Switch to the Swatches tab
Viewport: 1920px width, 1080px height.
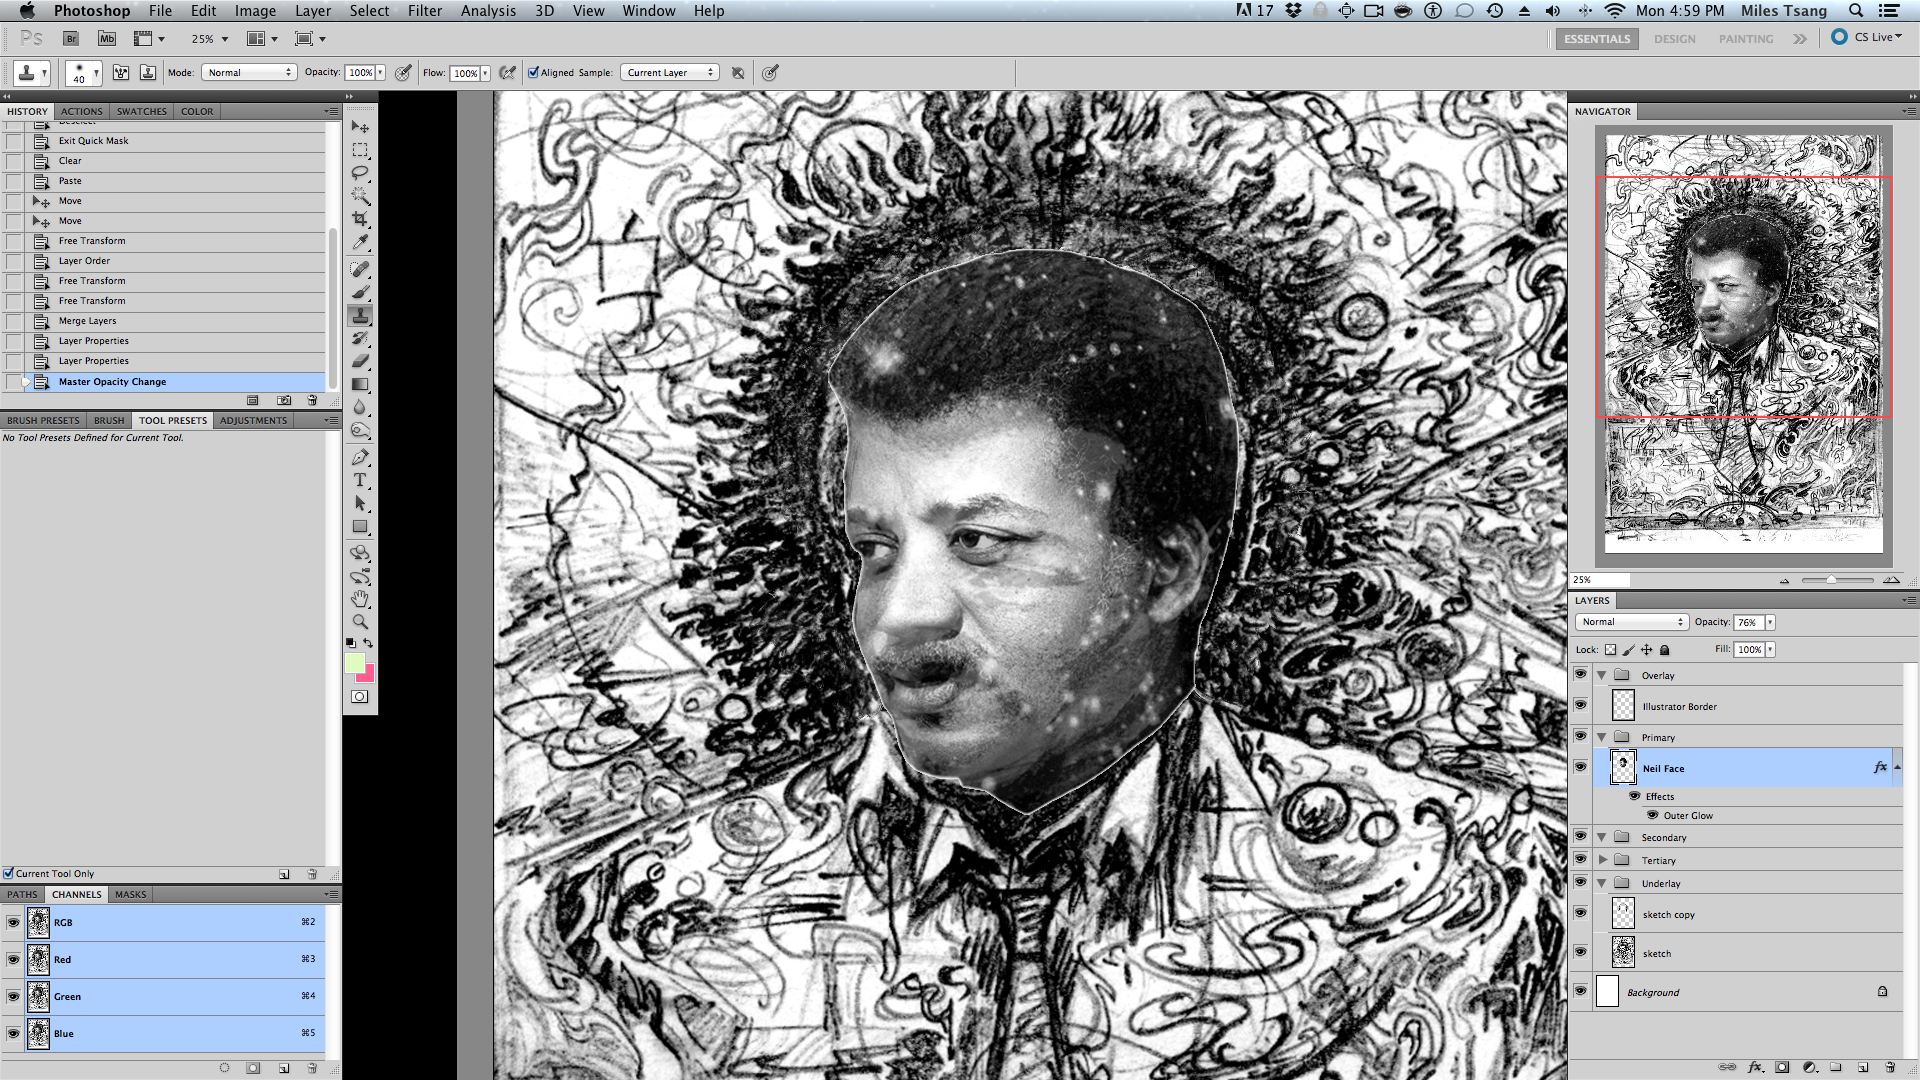tap(142, 111)
